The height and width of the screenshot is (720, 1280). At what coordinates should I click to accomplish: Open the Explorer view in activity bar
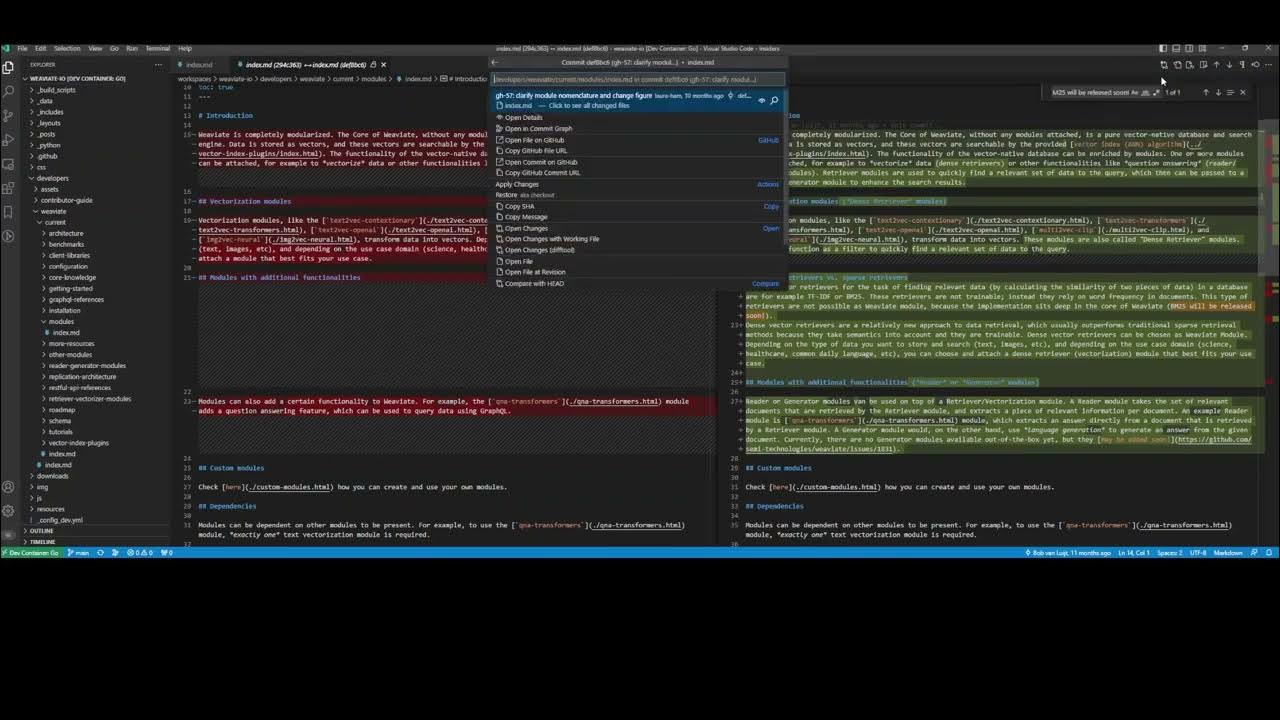(8, 68)
